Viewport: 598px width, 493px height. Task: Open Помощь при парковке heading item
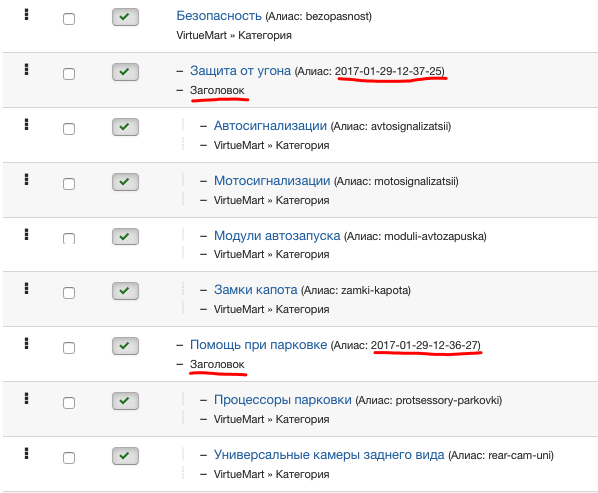(x=259, y=345)
